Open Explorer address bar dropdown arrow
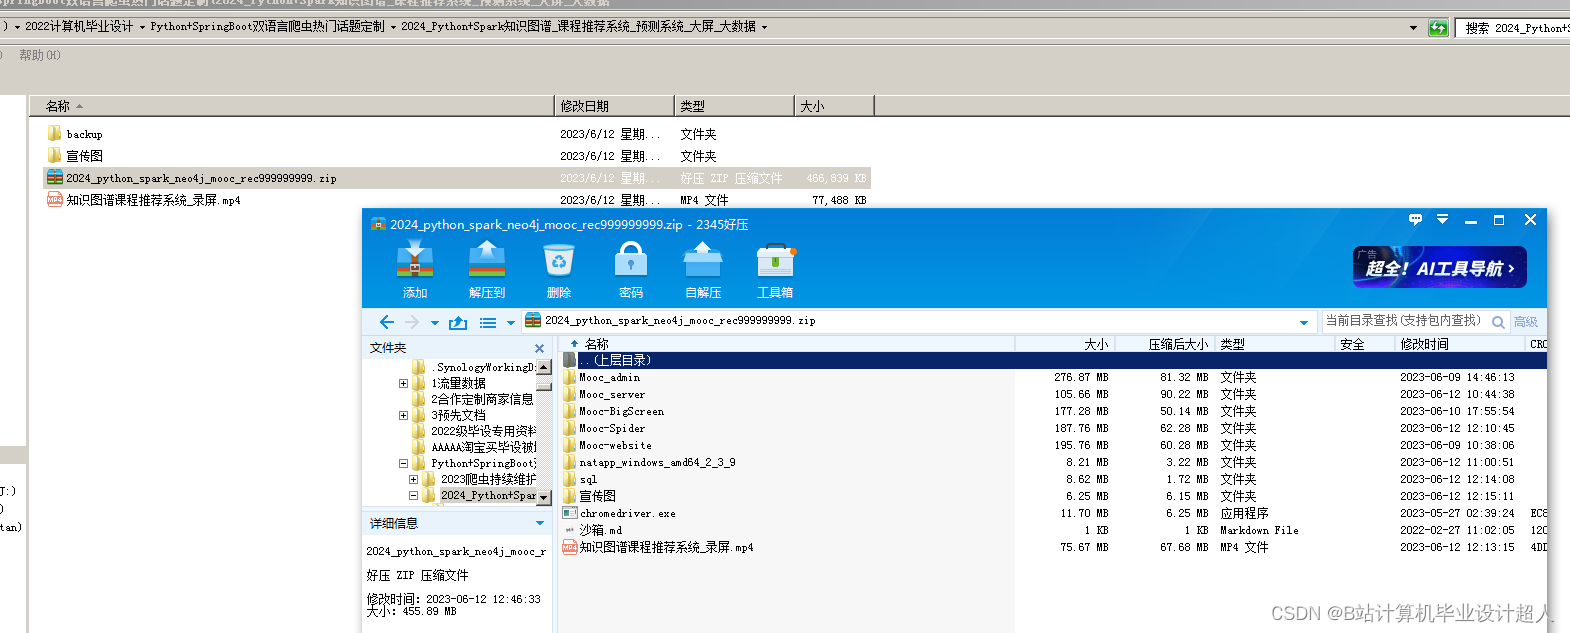The image size is (1570, 633). pos(1413,28)
